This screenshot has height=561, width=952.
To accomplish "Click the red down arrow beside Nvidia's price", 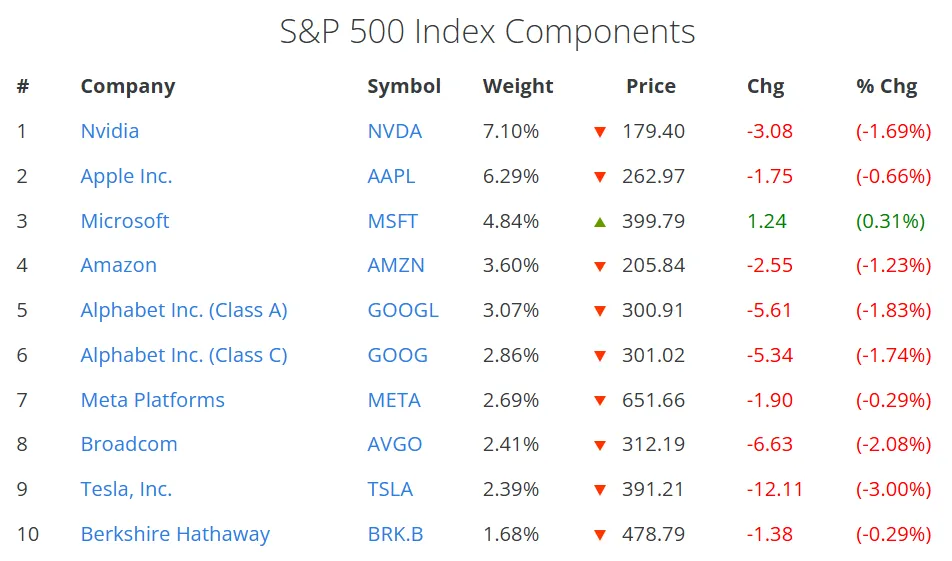I will pyautogui.click(x=600, y=132).
